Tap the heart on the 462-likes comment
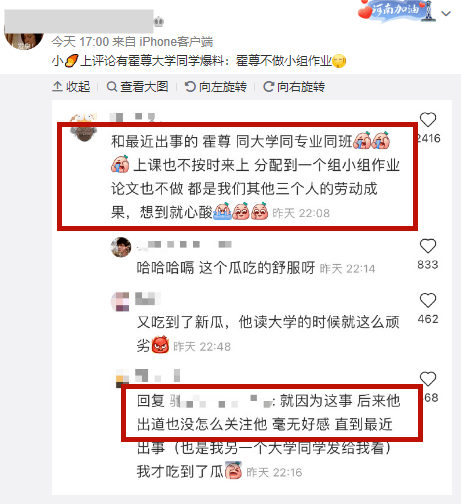 click(x=428, y=300)
